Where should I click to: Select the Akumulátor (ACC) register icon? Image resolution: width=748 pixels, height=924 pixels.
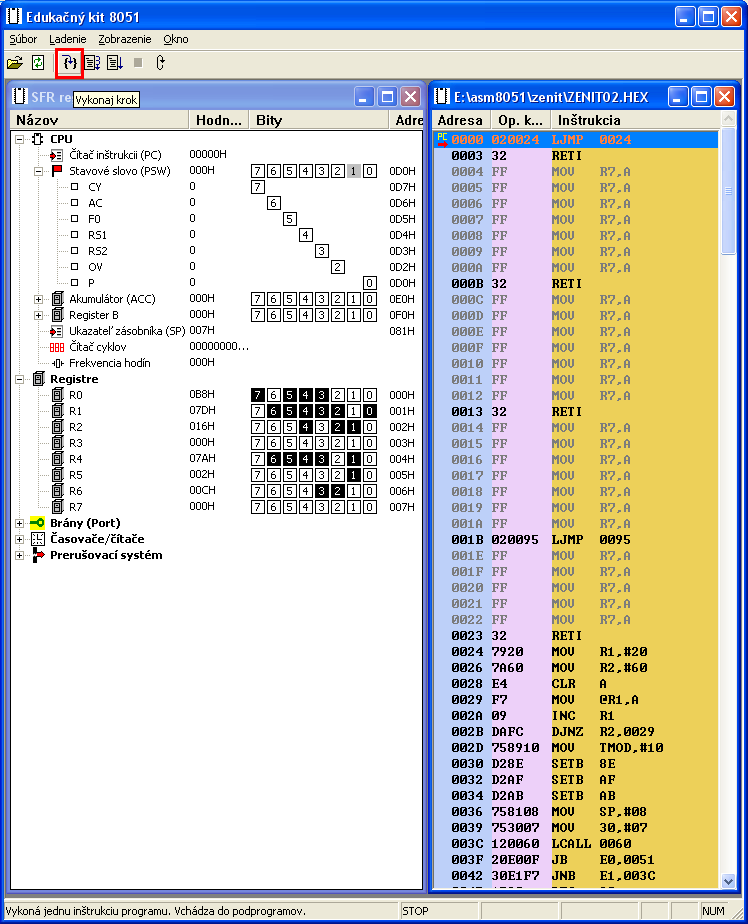[57, 299]
